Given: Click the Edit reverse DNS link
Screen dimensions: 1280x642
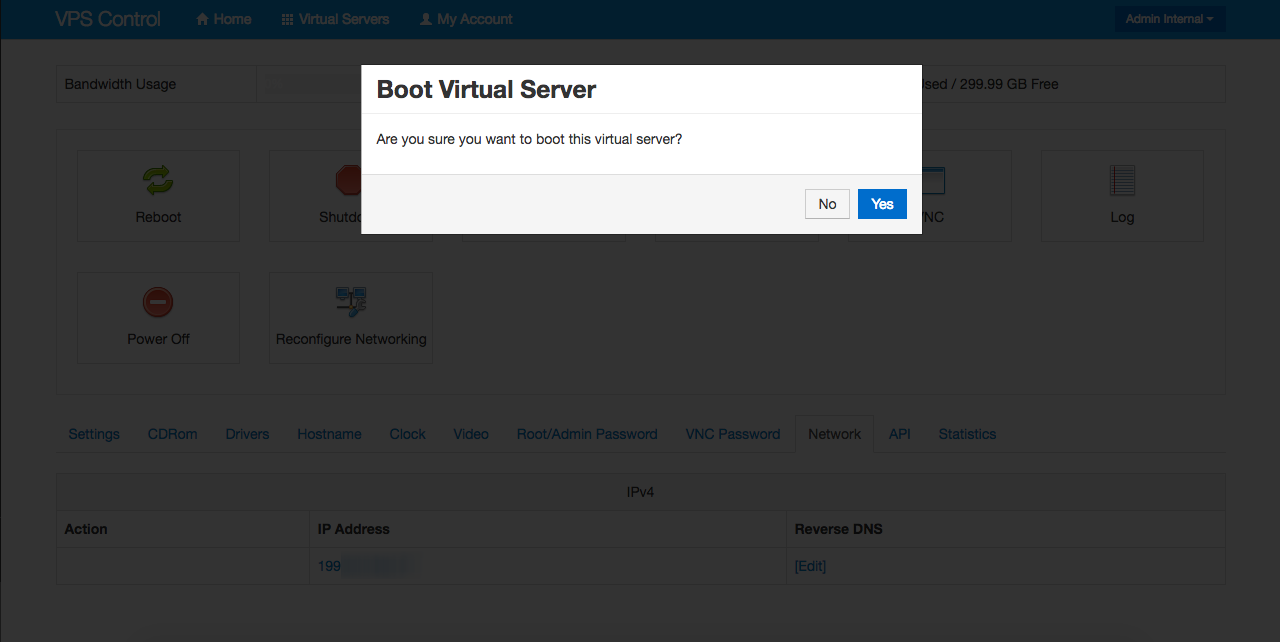Looking at the screenshot, I should pos(810,566).
